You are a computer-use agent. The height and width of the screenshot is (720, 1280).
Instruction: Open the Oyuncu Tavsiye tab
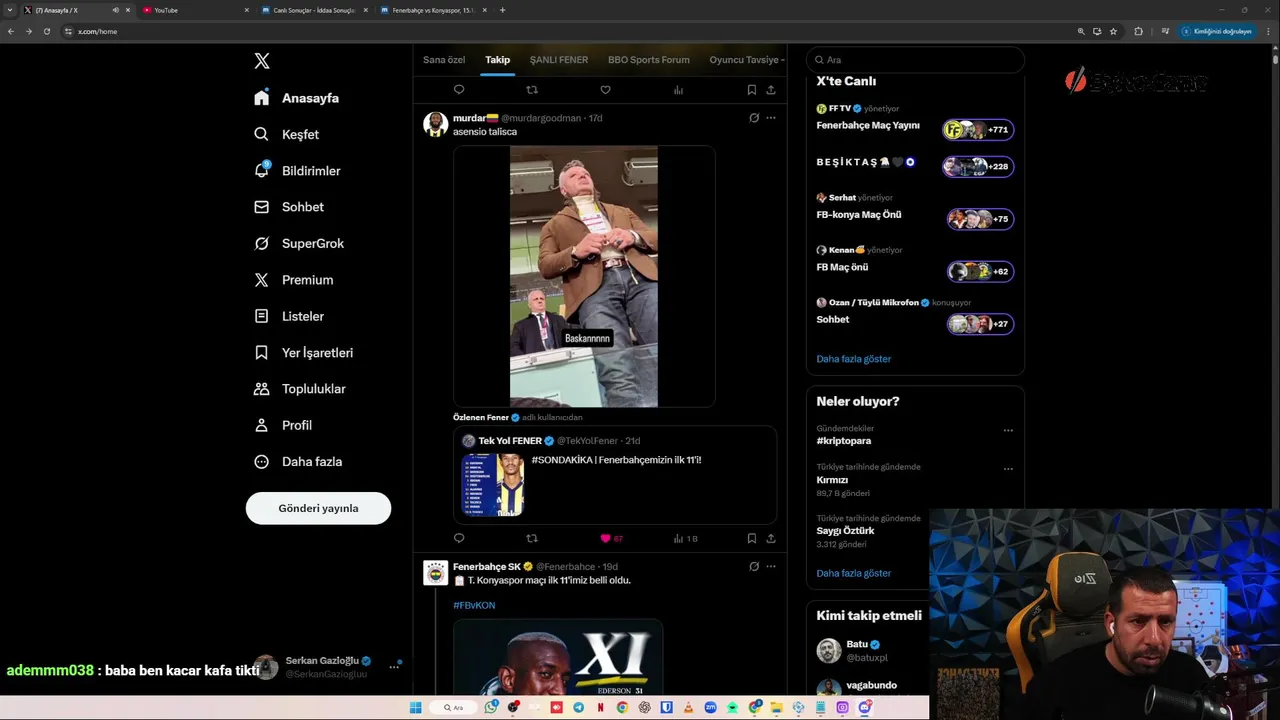click(745, 60)
